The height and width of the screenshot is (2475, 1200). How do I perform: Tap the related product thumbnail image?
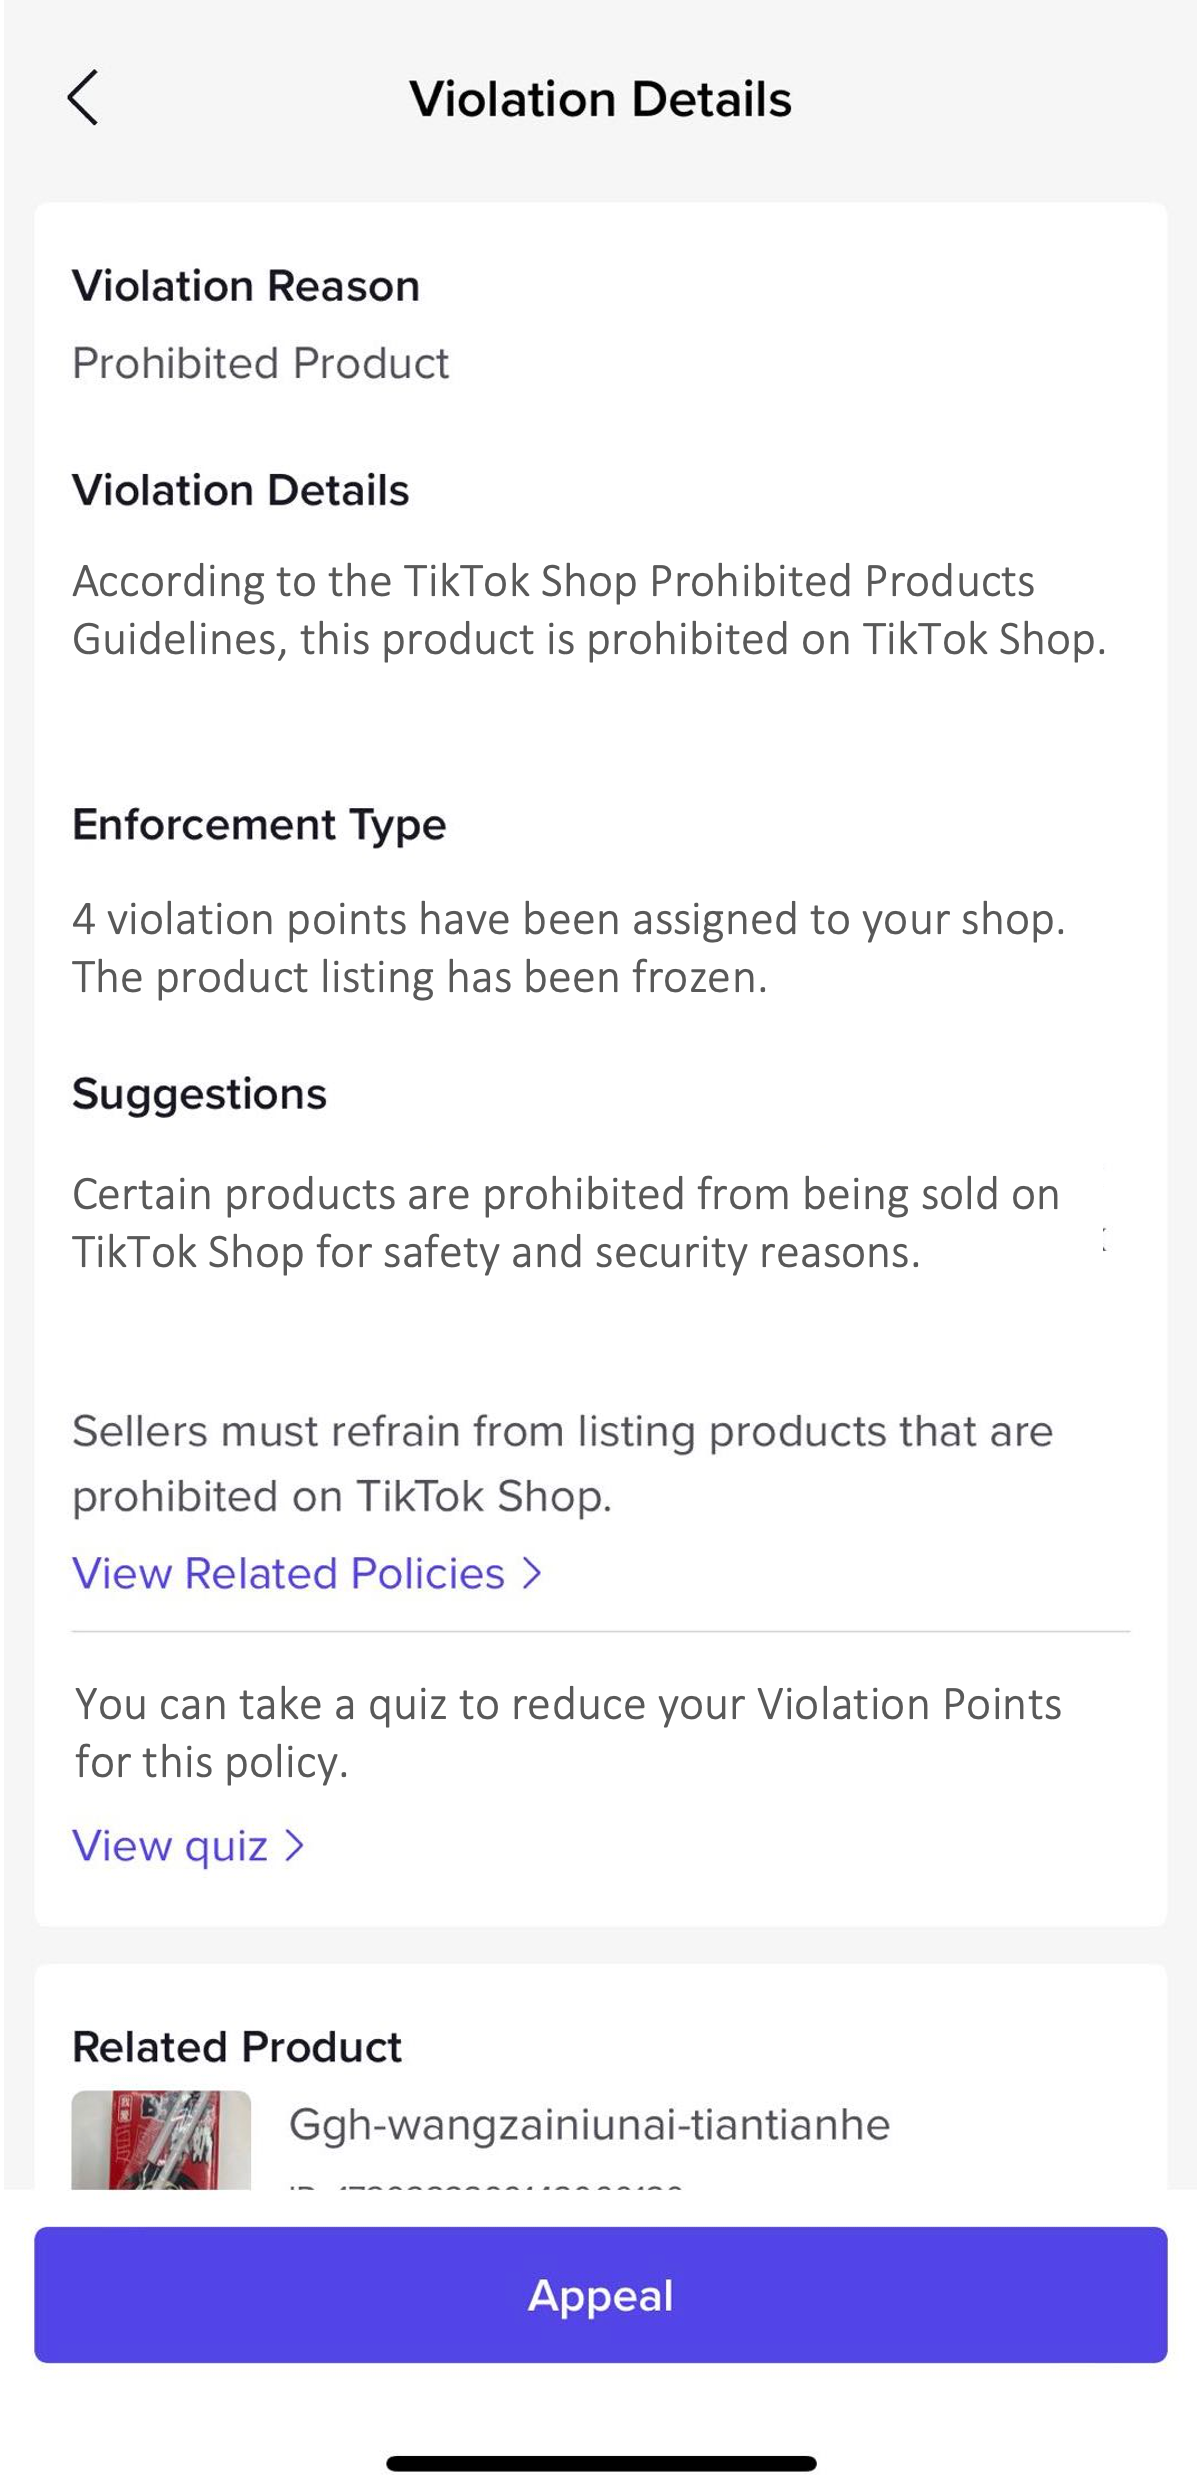click(161, 2139)
